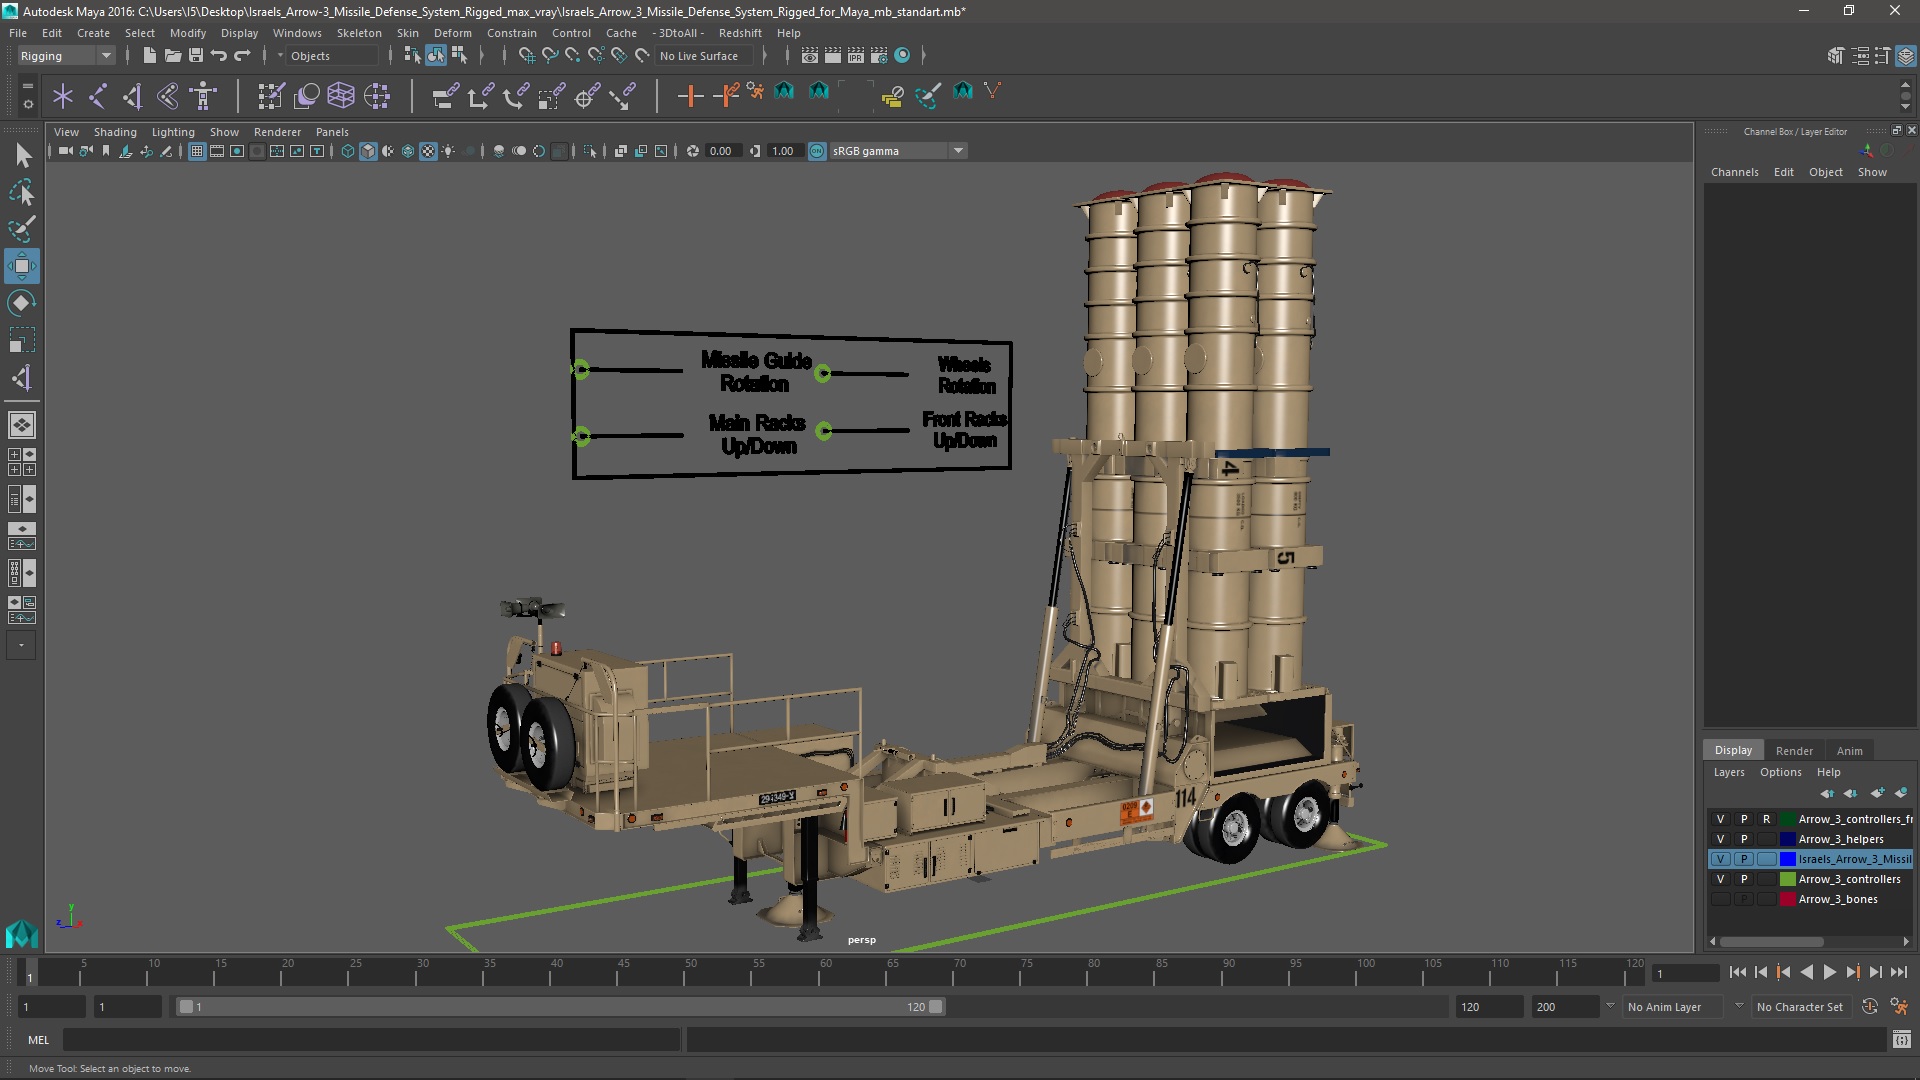
Task: Click the Maya home icon bottom left
Action: pyautogui.click(x=21, y=934)
